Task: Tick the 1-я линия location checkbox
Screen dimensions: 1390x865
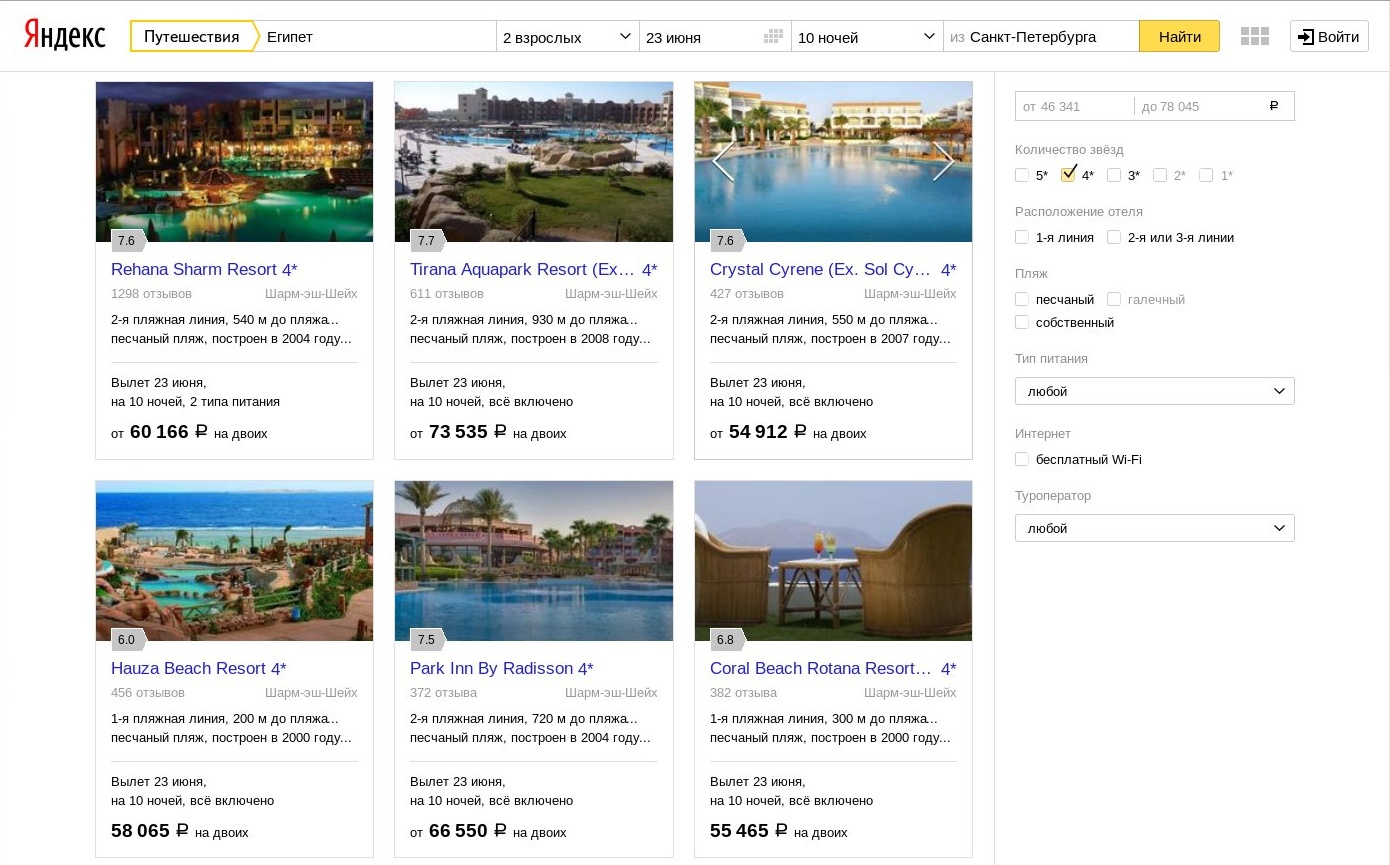Action: [1021, 237]
